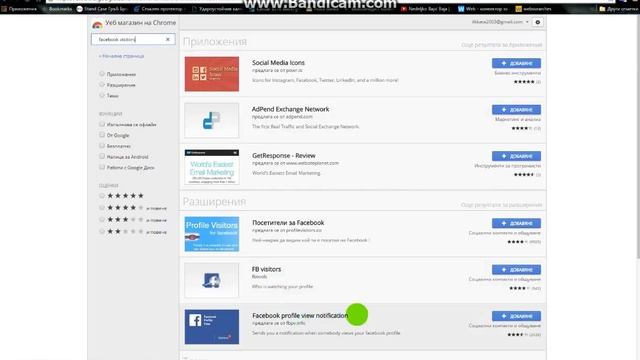Click the Бизнес инструменти category of Social Media Icons

click(x=518, y=73)
